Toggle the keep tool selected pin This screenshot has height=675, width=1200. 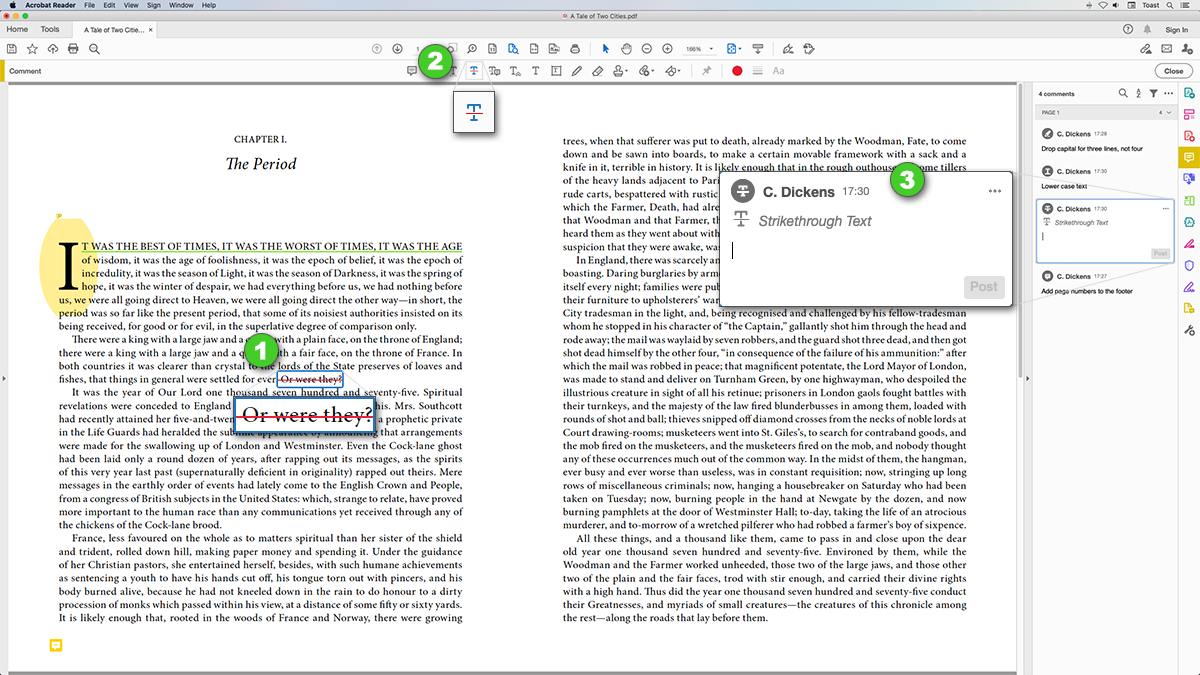tap(707, 71)
